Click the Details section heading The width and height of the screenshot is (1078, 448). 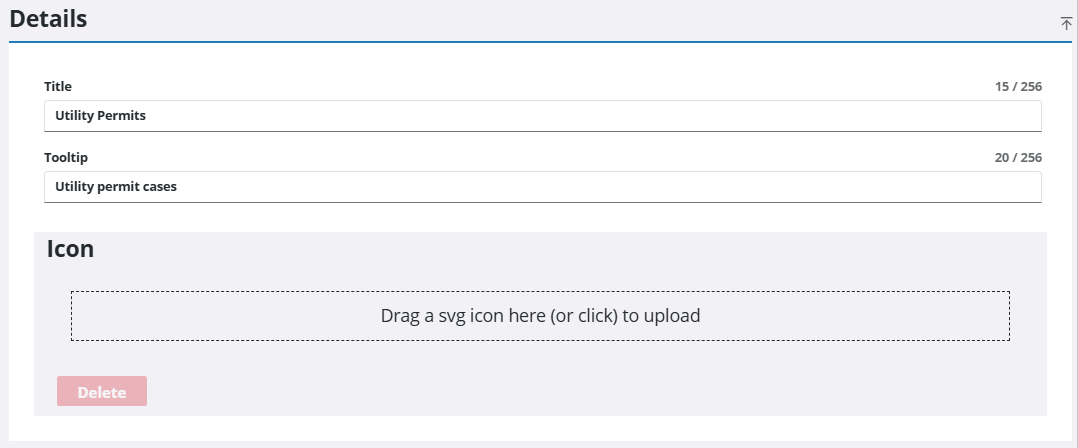pyautogui.click(x=48, y=19)
